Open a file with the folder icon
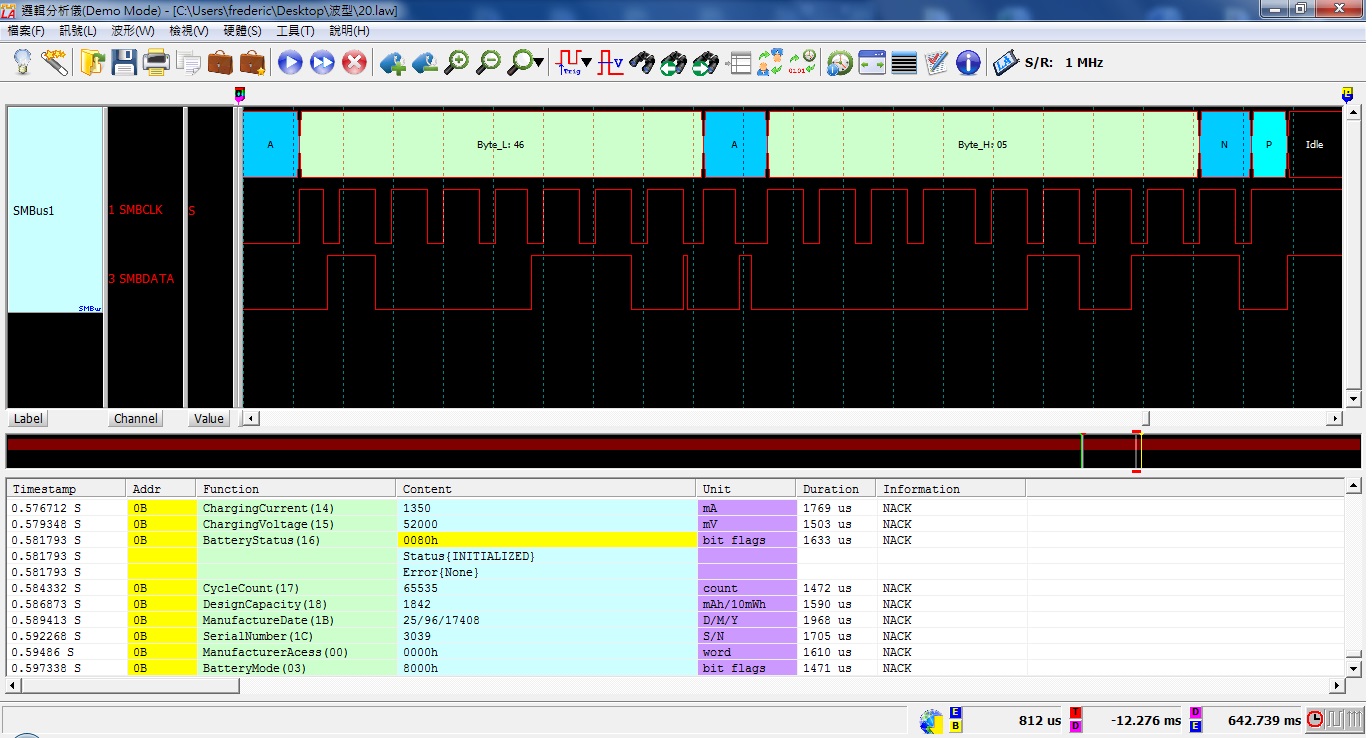This screenshot has height=738, width=1372. point(92,63)
